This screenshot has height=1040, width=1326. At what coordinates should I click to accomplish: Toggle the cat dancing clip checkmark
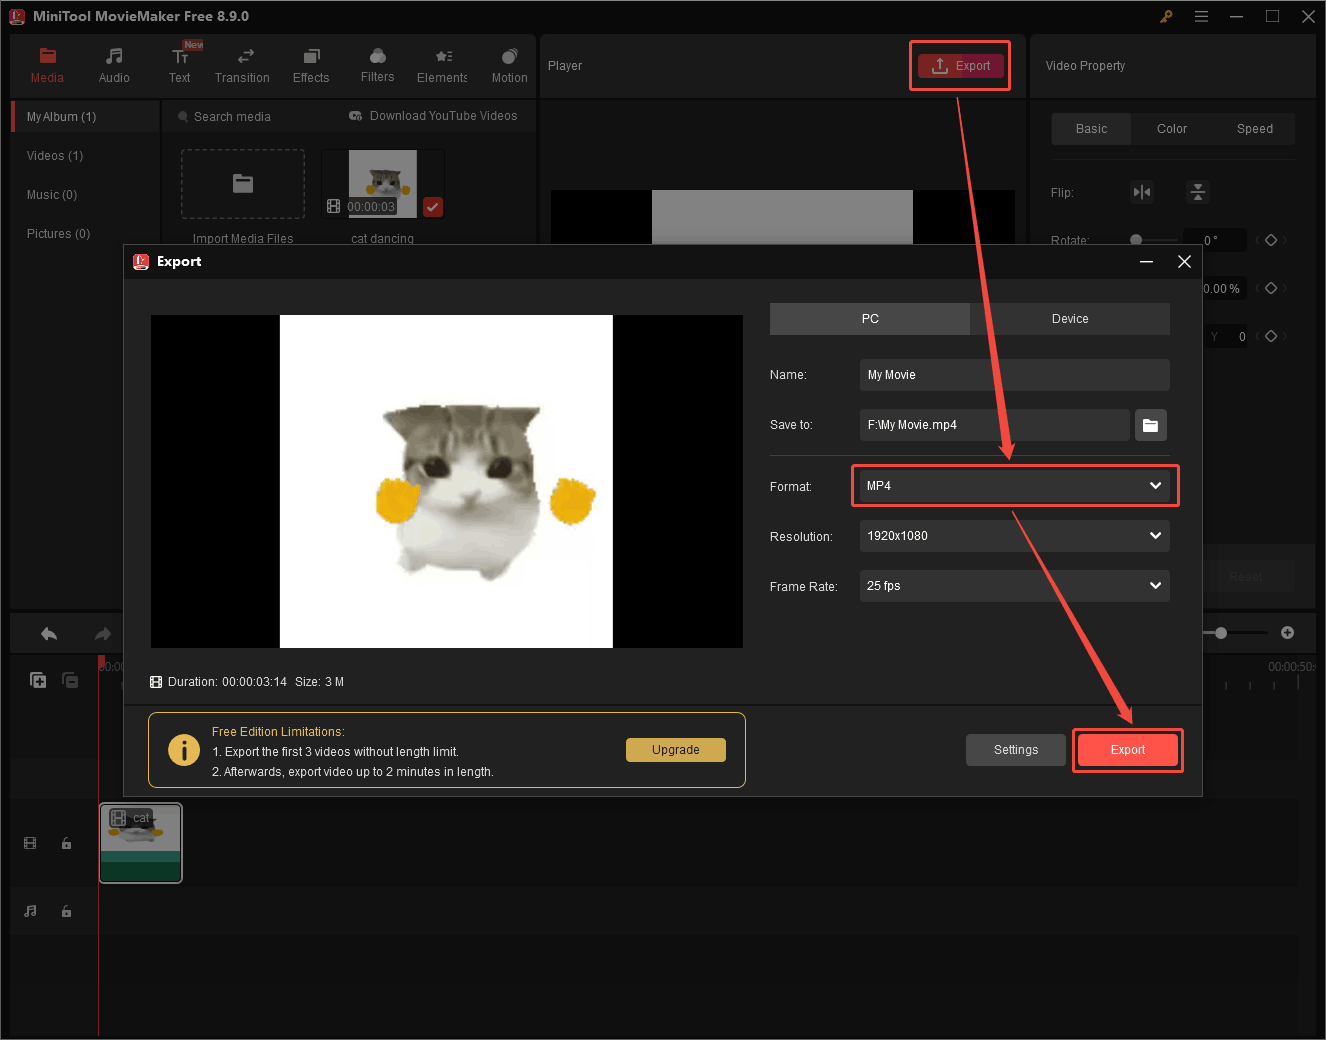433,207
